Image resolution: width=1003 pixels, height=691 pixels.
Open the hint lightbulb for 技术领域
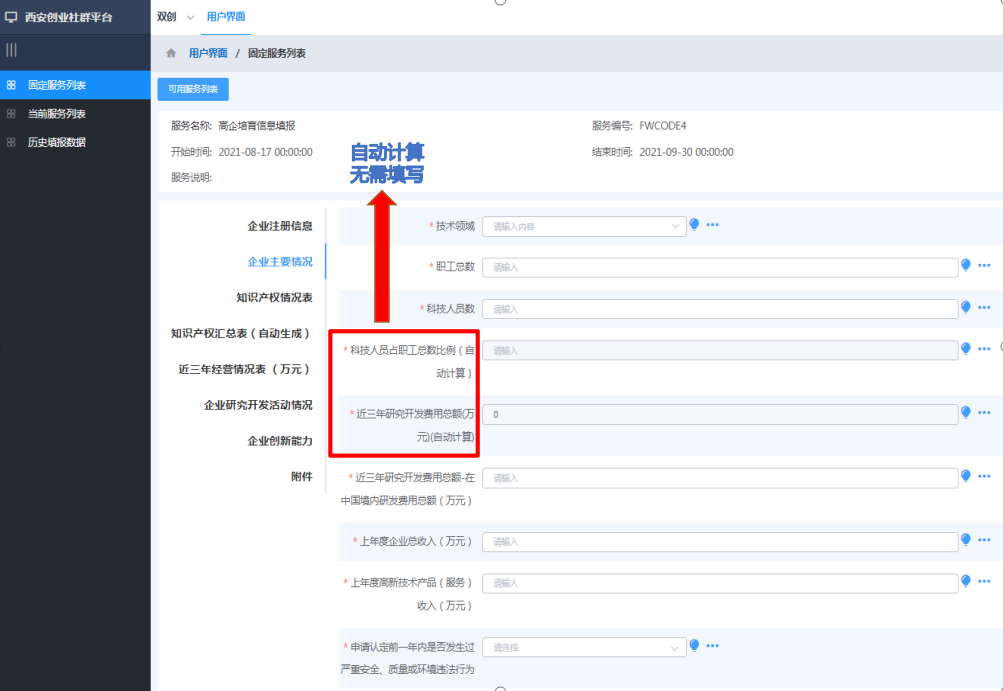694,225
